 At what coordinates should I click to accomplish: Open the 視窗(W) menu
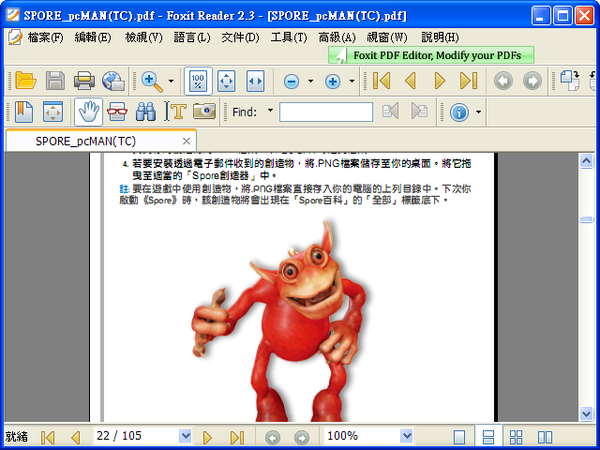387,37
